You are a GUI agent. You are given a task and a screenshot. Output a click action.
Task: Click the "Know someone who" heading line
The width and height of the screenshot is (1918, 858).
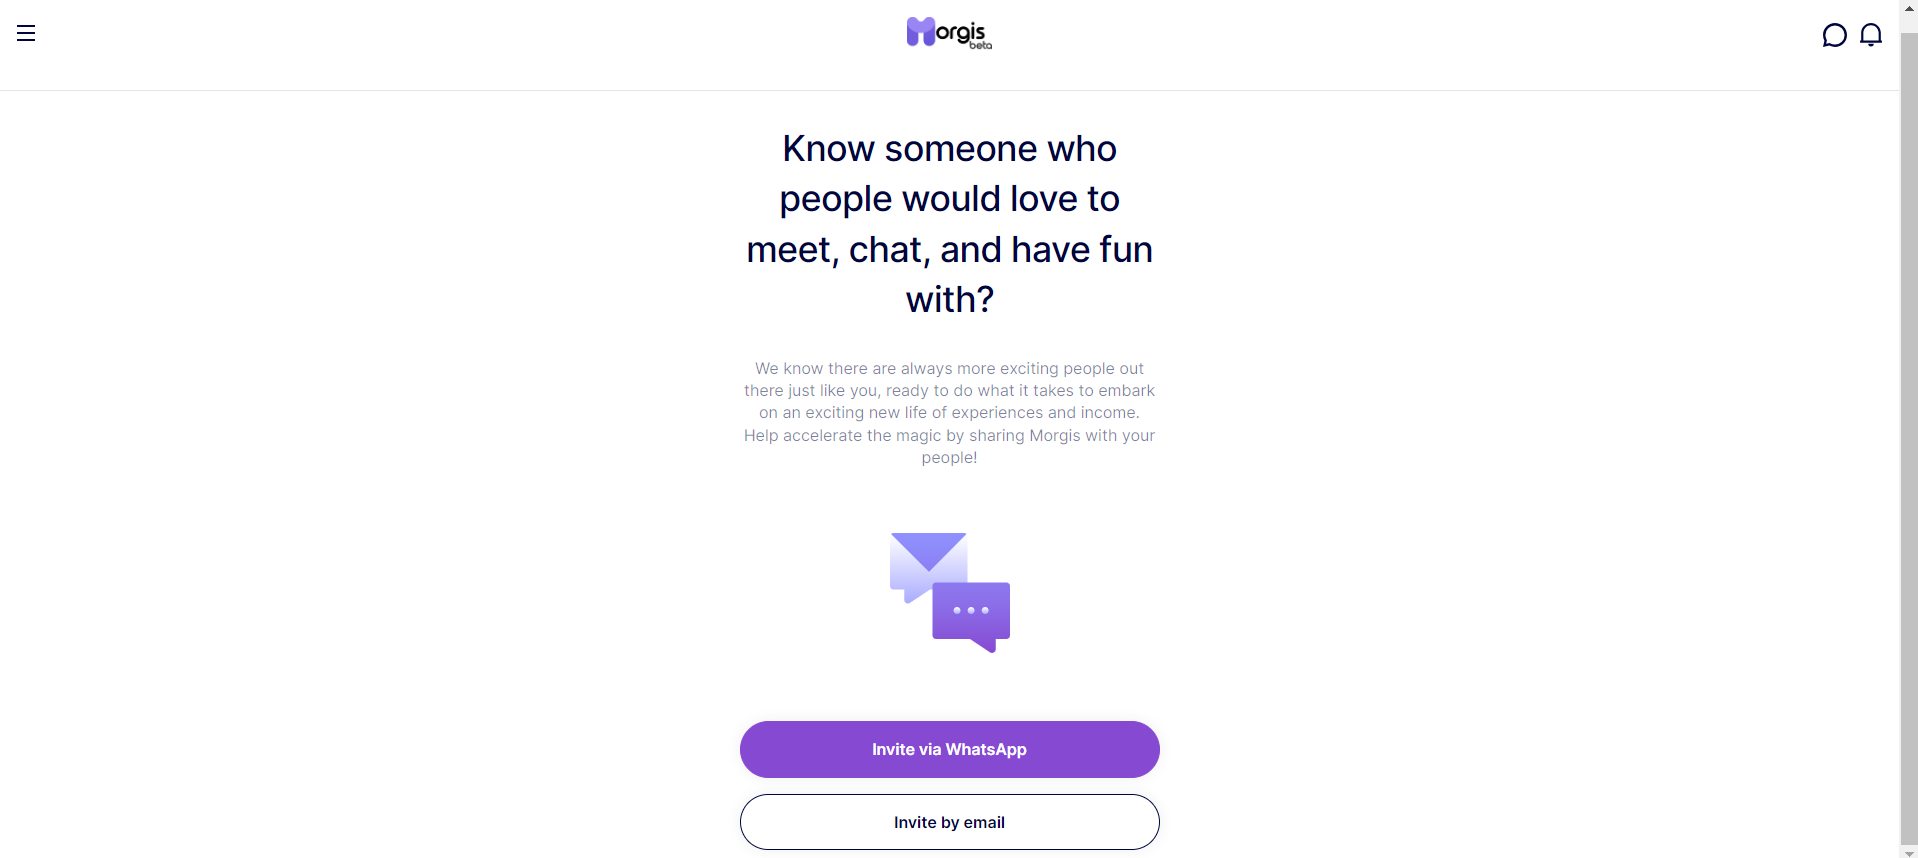click(949, 149)
